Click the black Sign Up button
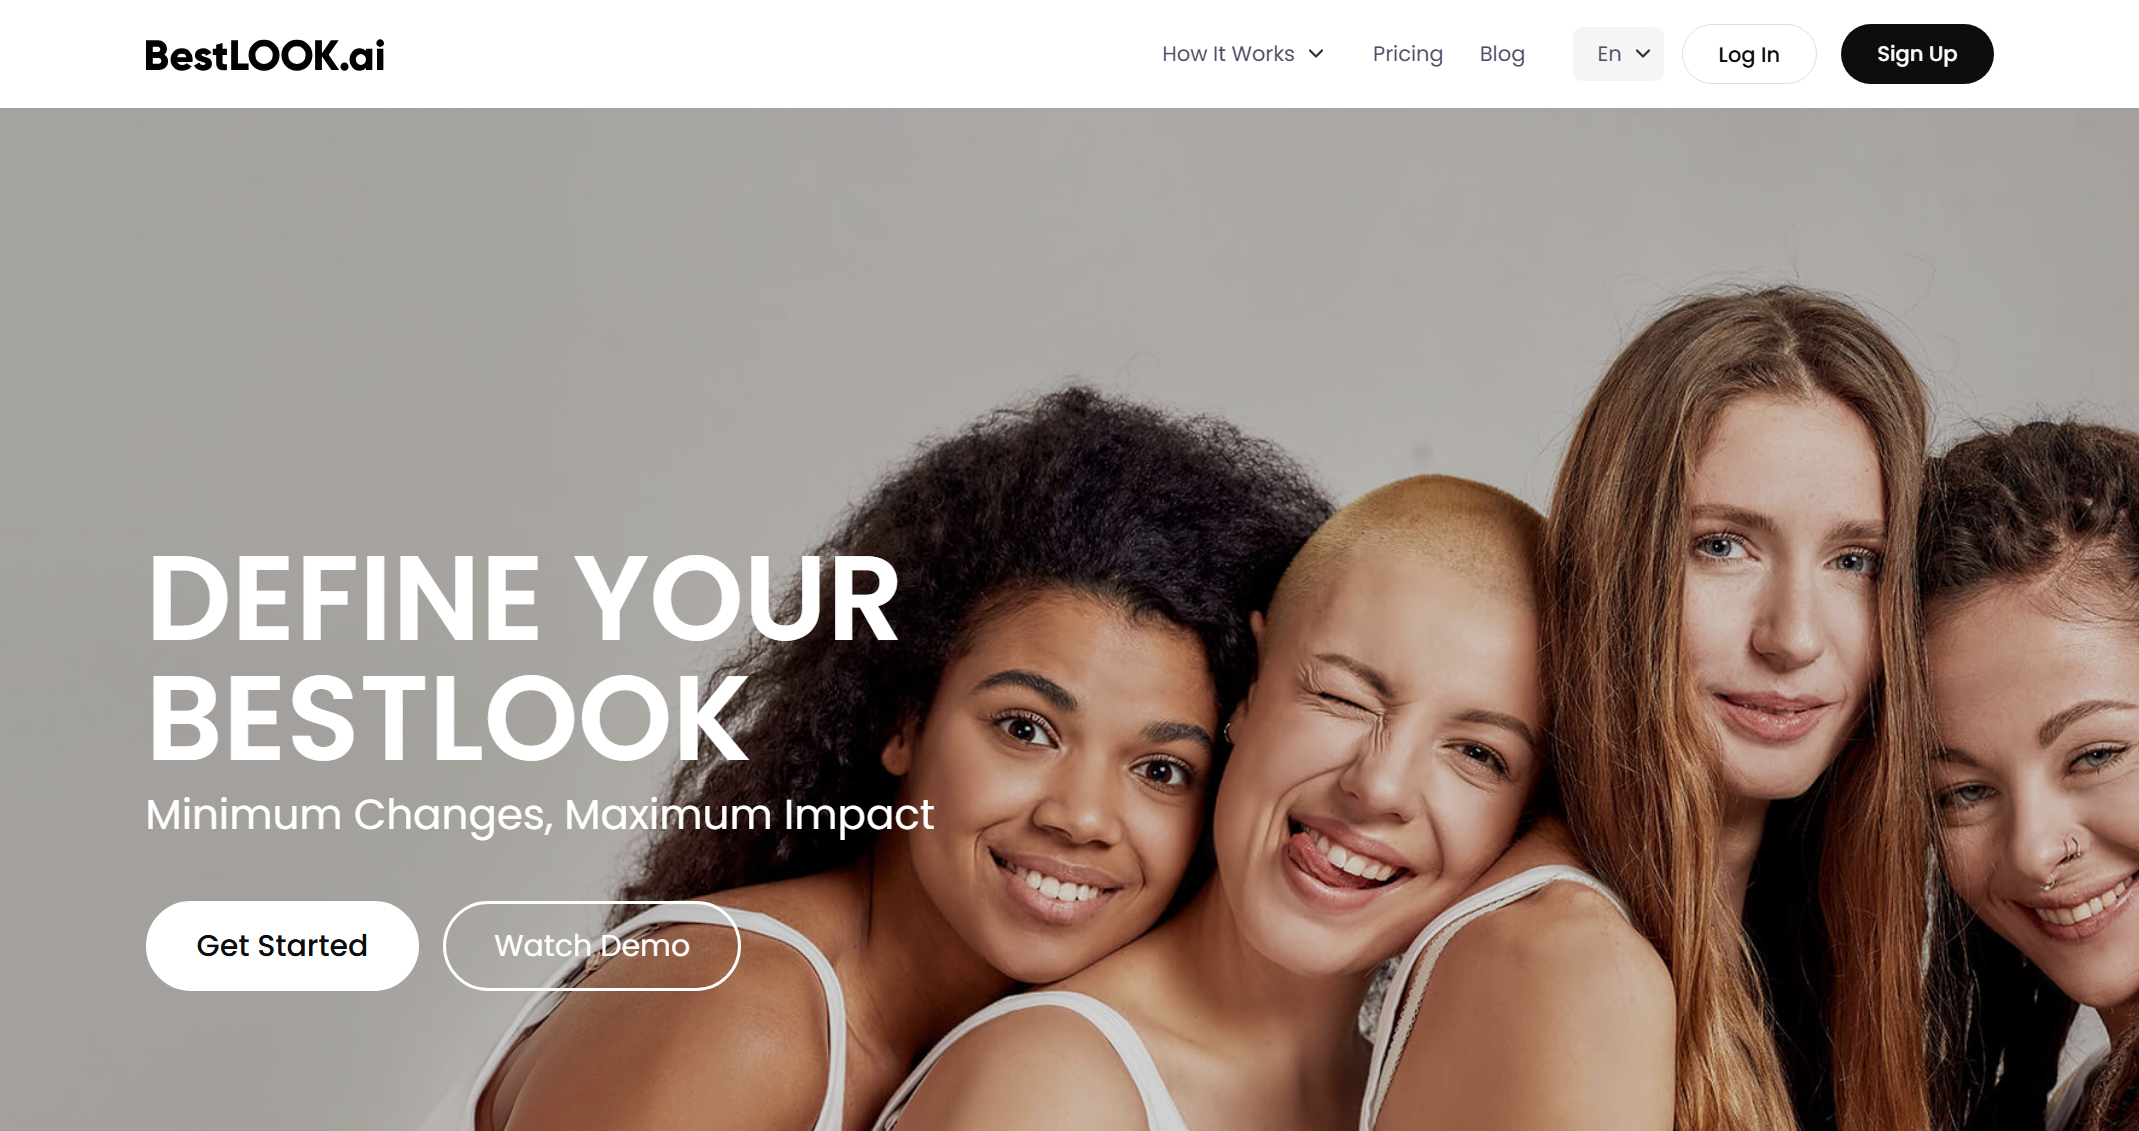2139x1131 pixels. (x=1916, y=54)
